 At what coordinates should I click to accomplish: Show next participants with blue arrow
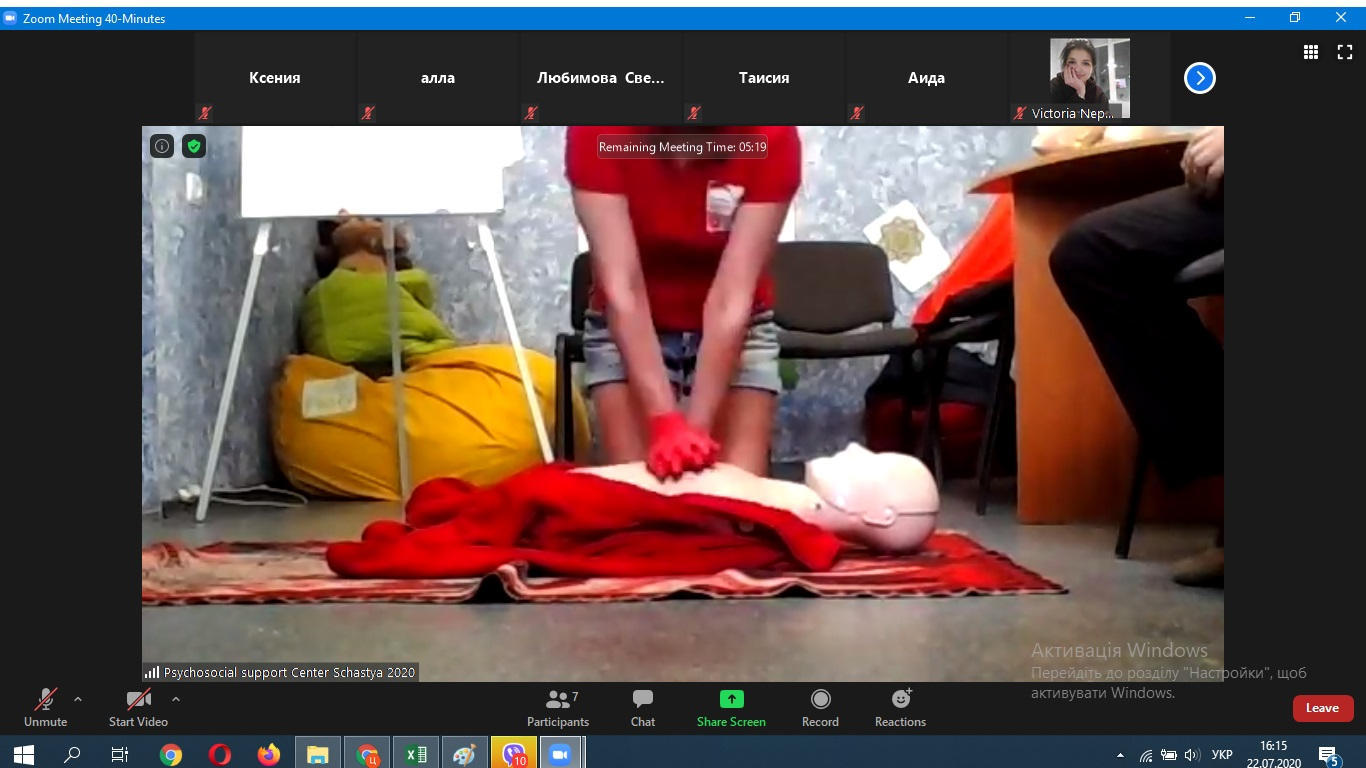point(1200,78)
